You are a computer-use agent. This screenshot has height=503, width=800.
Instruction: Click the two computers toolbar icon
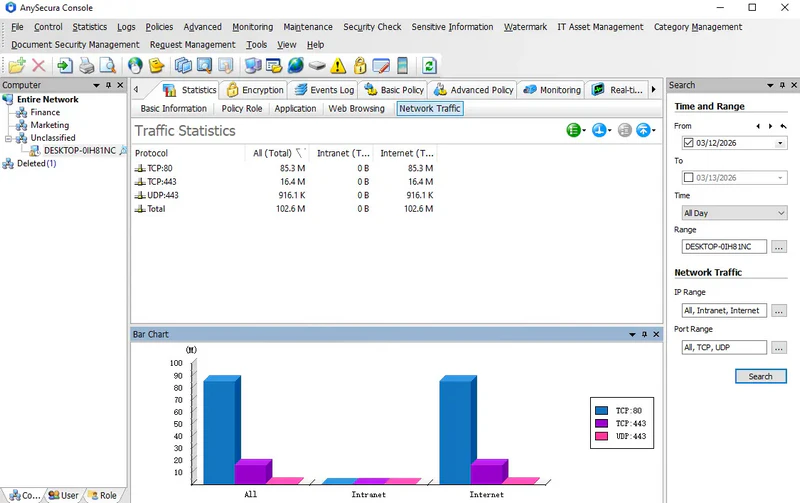[x=253, y=66]
